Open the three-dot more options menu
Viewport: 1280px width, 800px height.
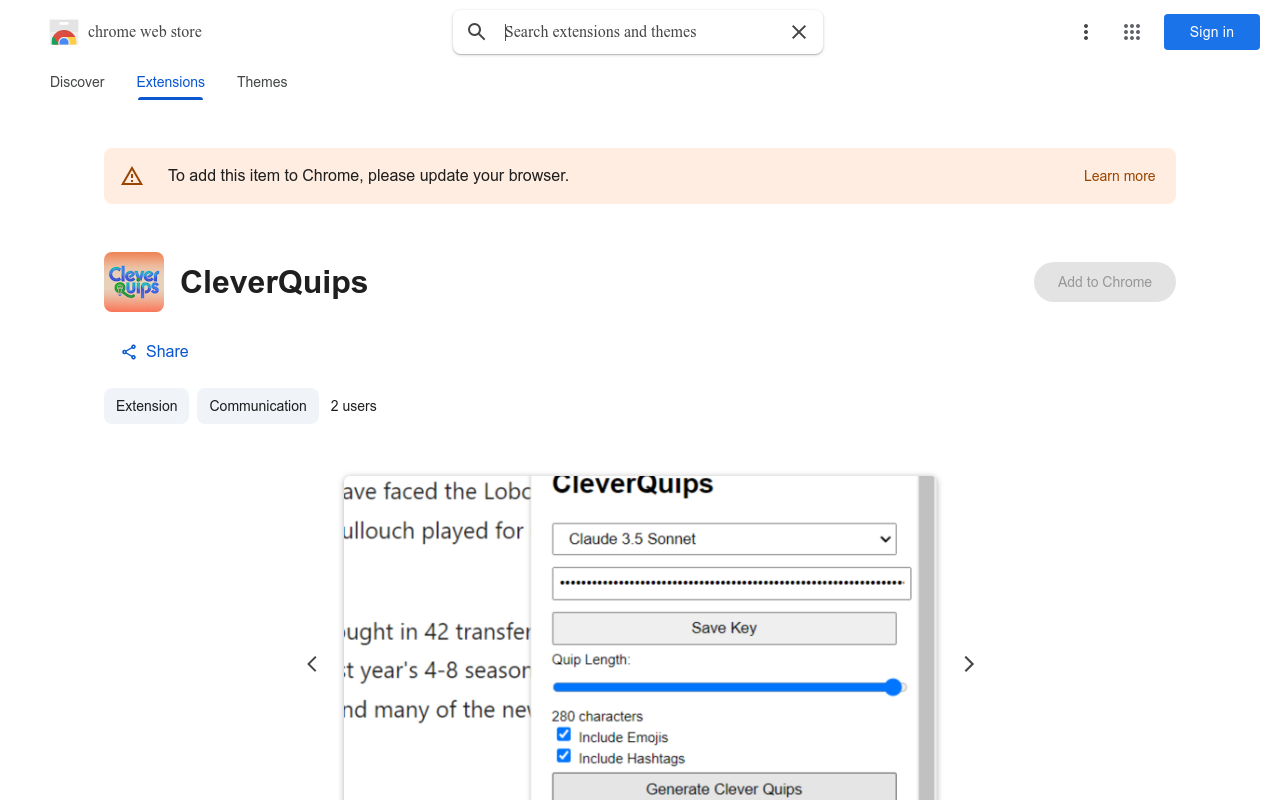(x=1086, y=32)
